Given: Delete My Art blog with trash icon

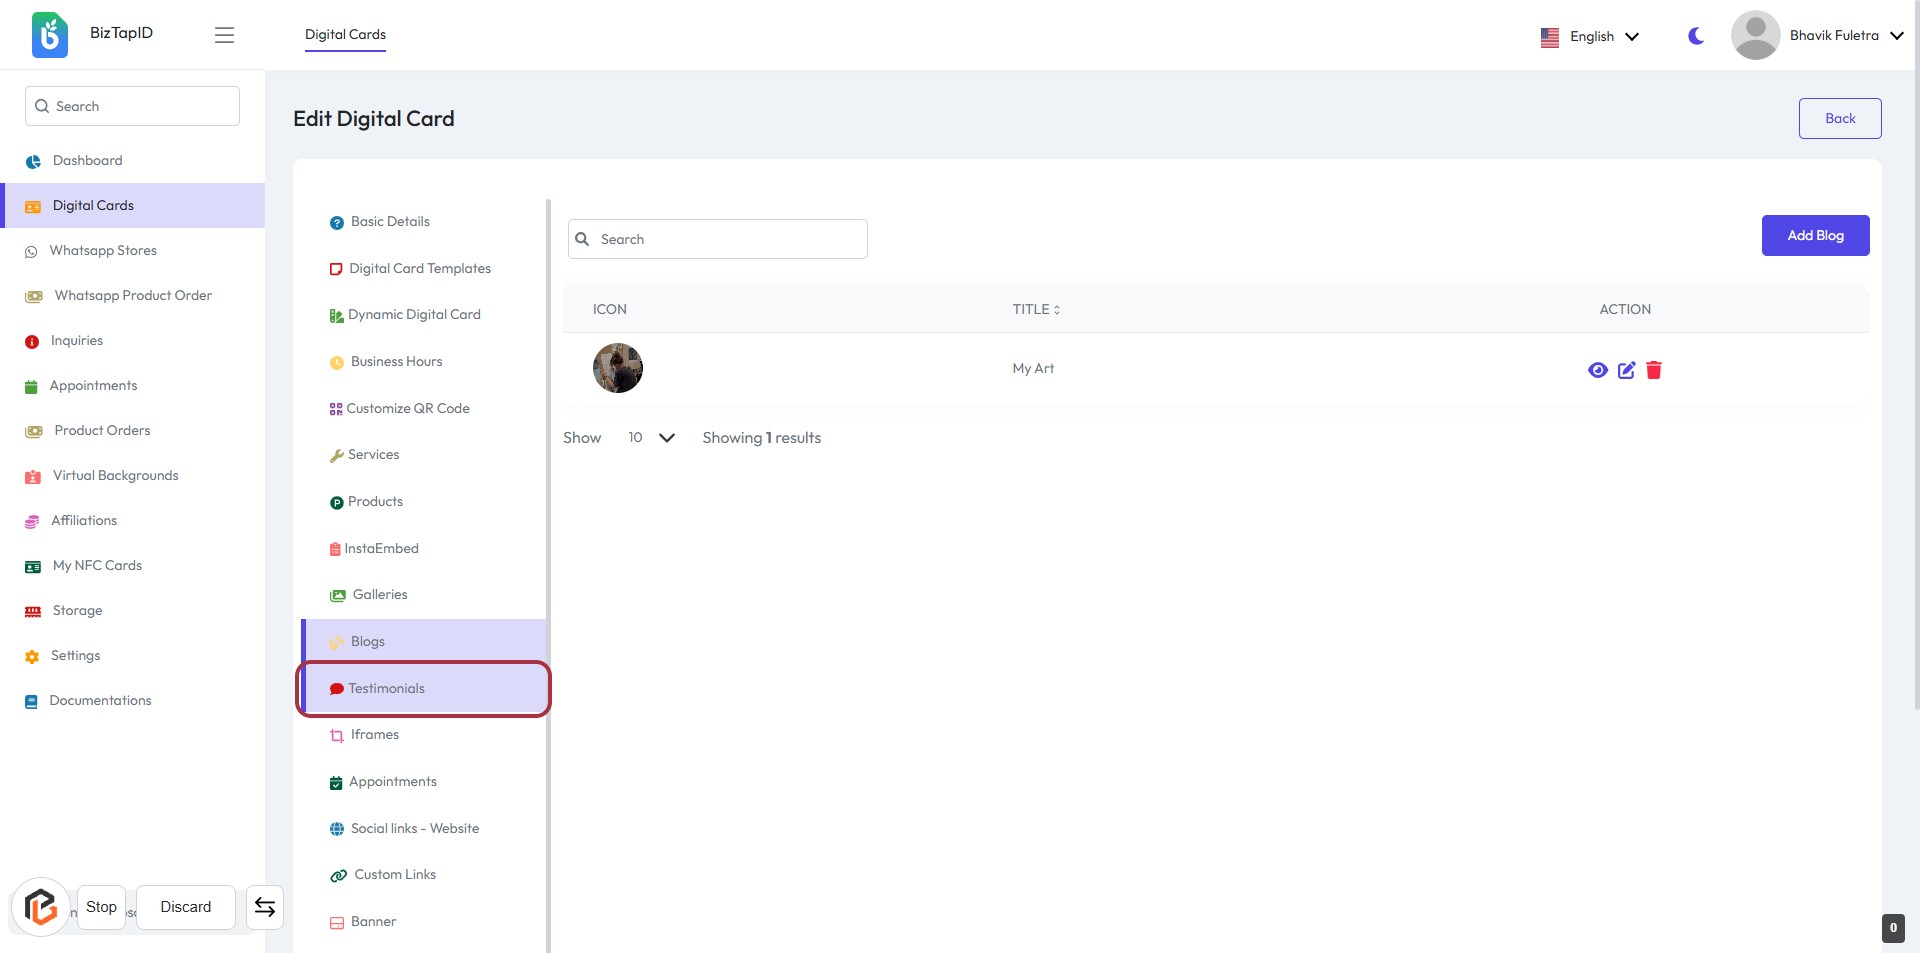Looking at the screenshot, I should coord(1654,370).
